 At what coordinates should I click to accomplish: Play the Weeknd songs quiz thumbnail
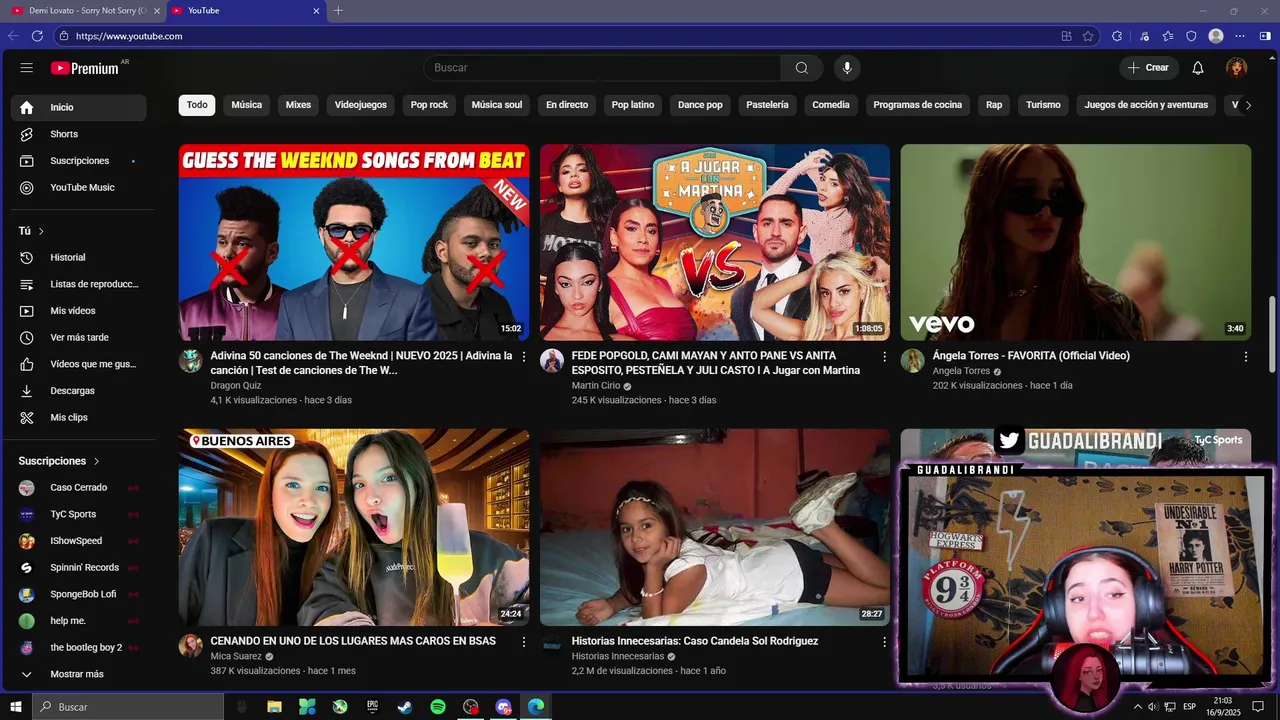[354, 243]
